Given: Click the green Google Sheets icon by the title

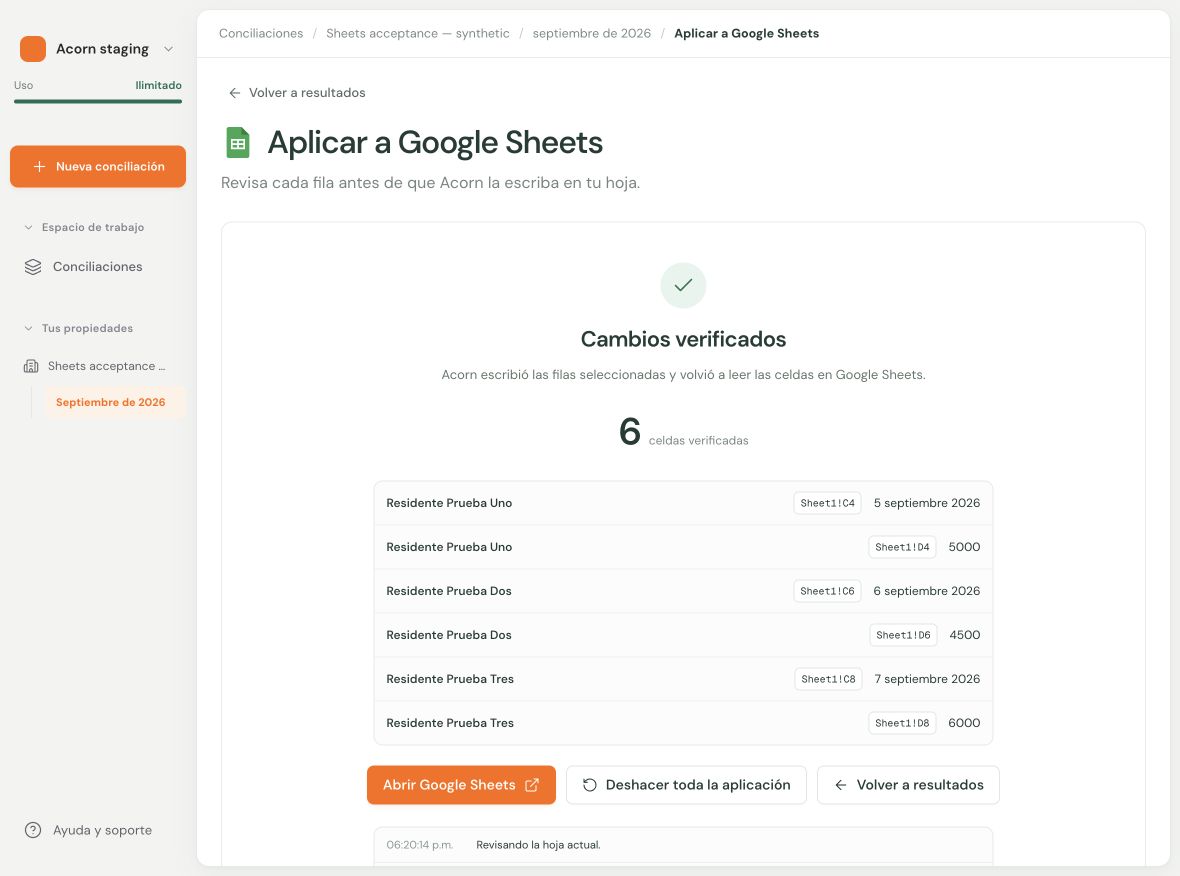Looking at the screenshot, I should (x=238, y=142).
